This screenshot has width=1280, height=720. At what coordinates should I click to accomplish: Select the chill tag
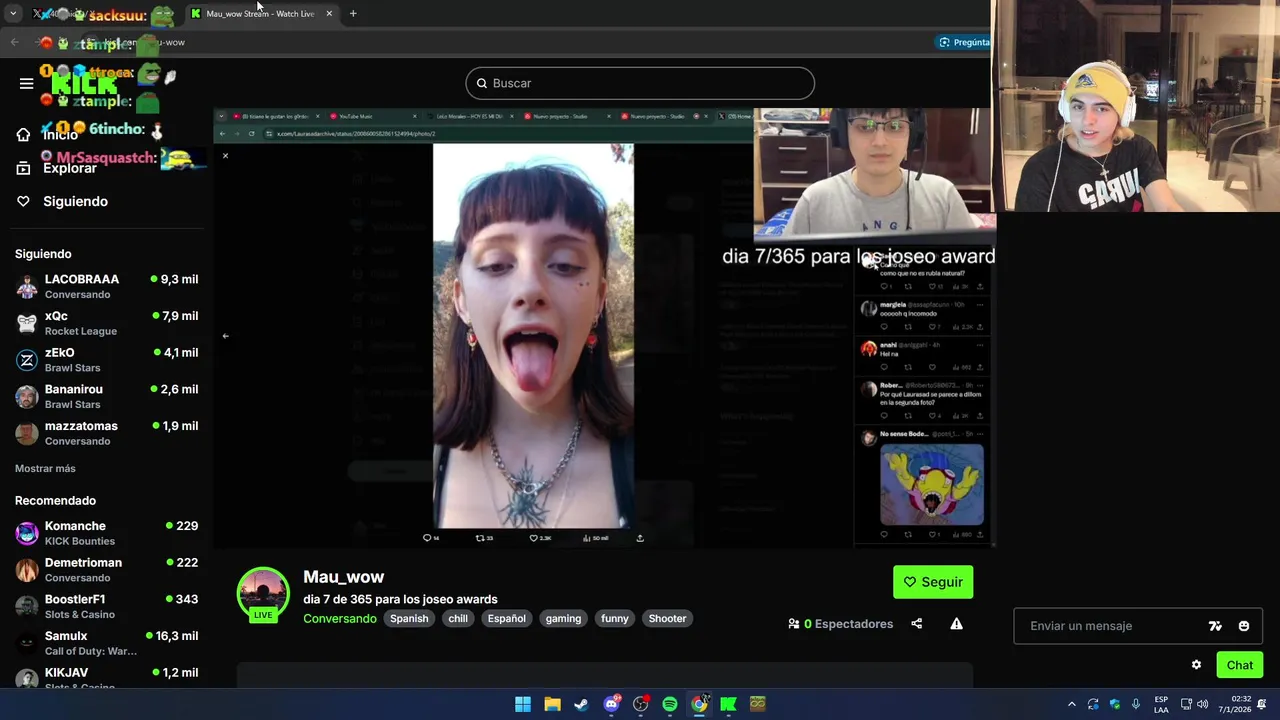pos(458,619)
